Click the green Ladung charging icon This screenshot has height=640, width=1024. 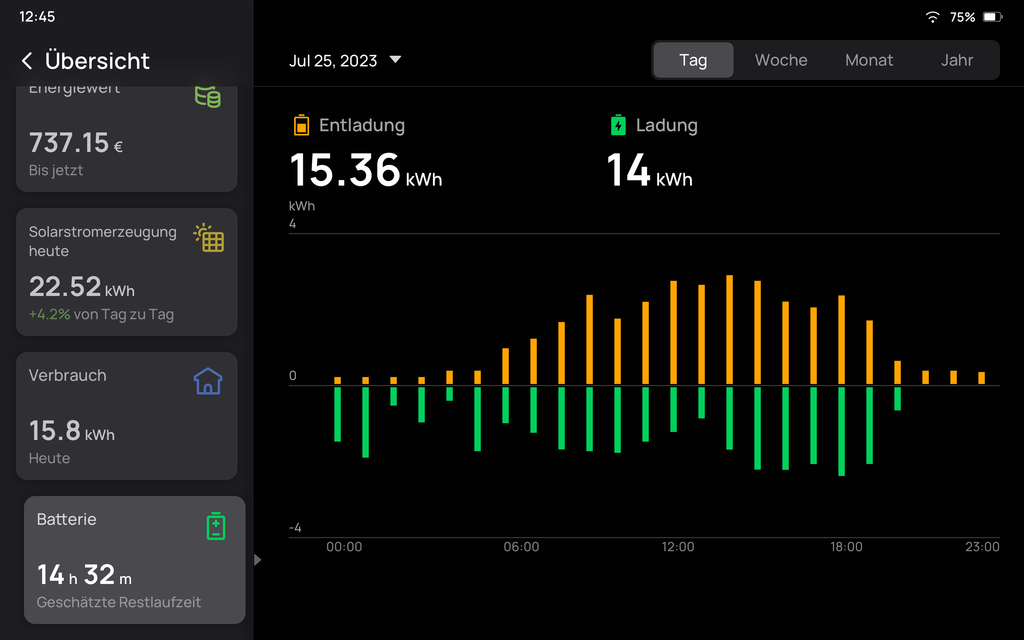click(x=618, y=125)
